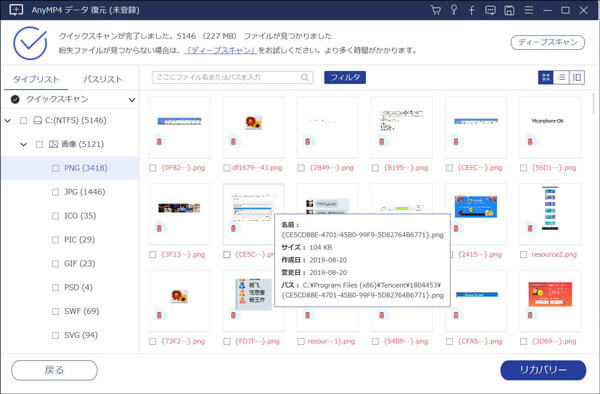
Task: Open the feedback chat icon
Action: pos(490,10)
